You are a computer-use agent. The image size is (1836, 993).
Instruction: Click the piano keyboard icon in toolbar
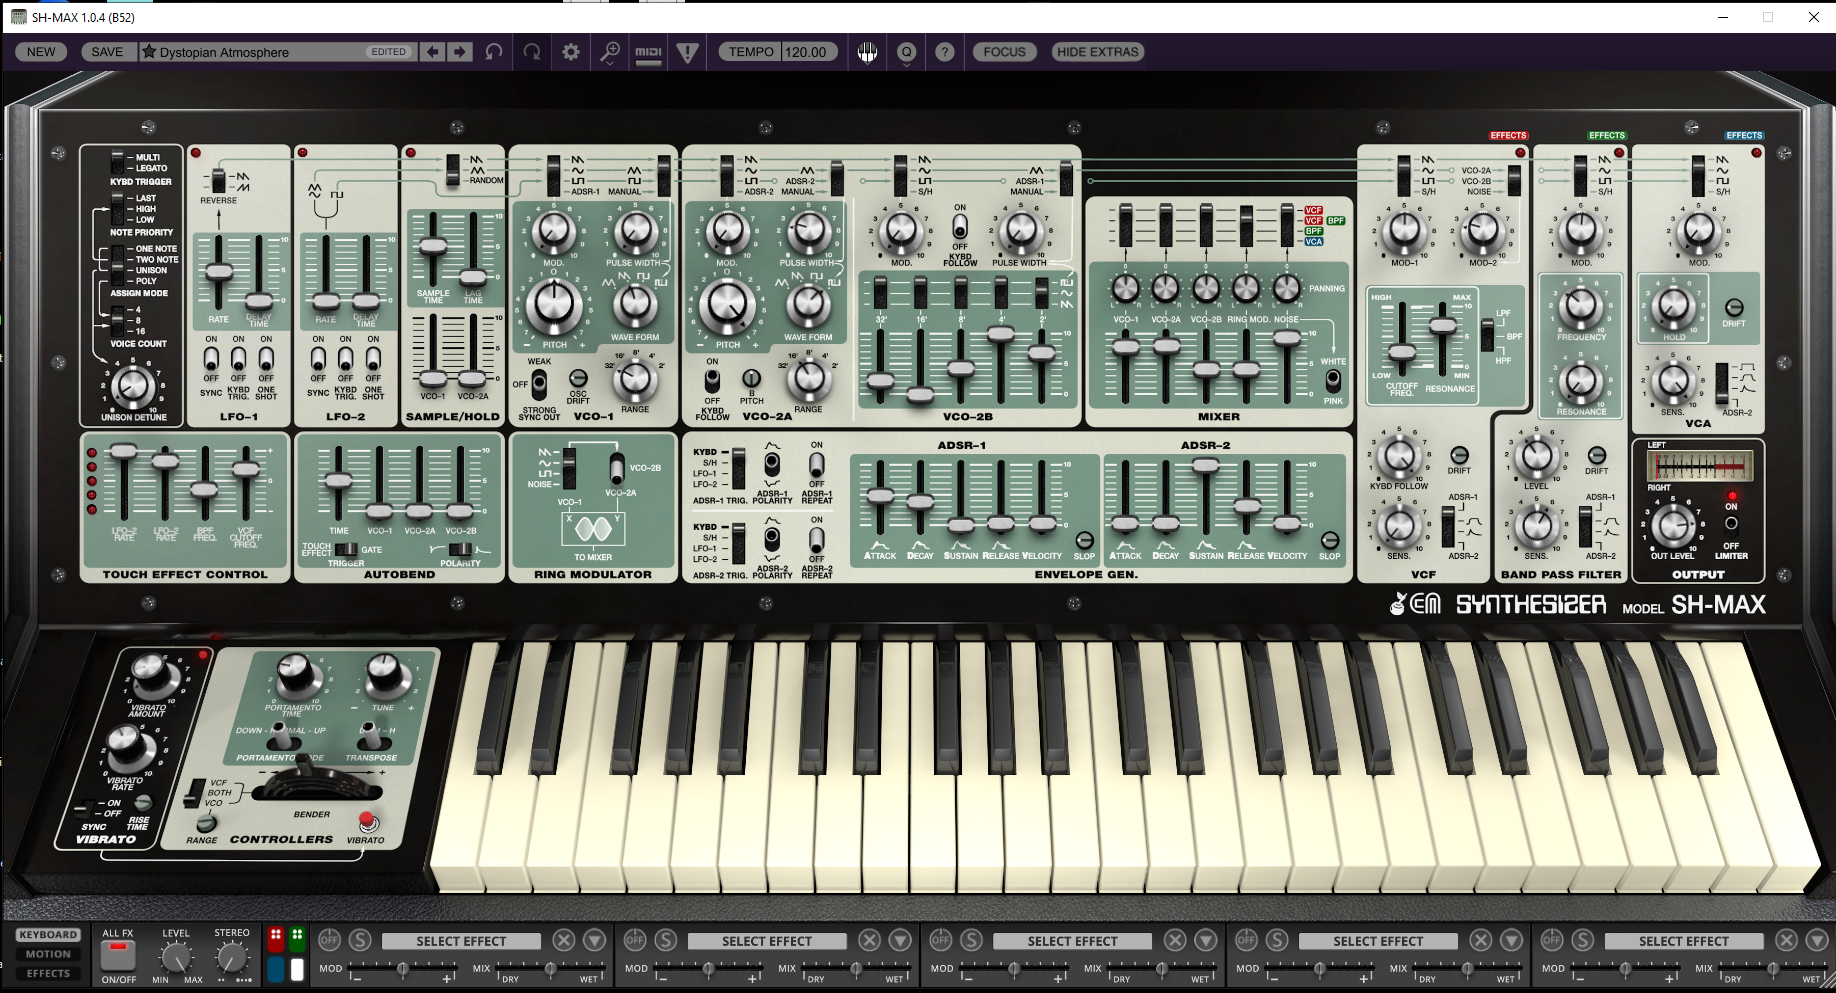867,52
